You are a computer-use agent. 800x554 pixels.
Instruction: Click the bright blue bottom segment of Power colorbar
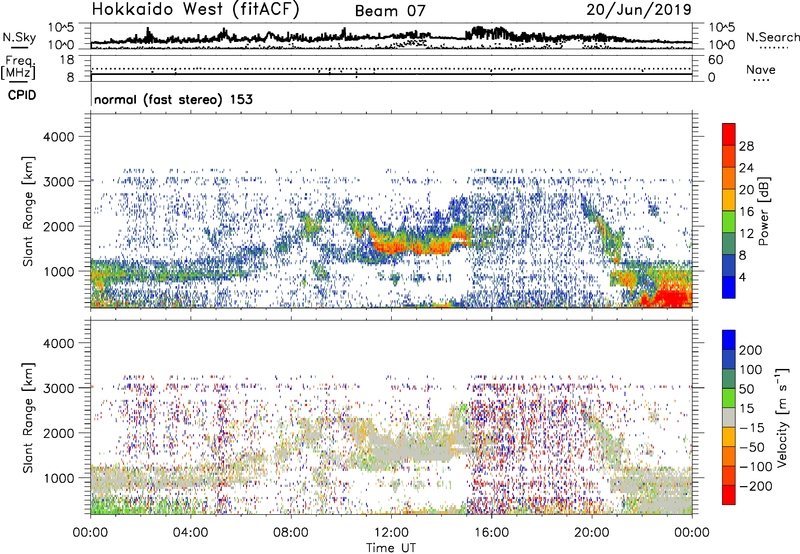tap(729, 287)
